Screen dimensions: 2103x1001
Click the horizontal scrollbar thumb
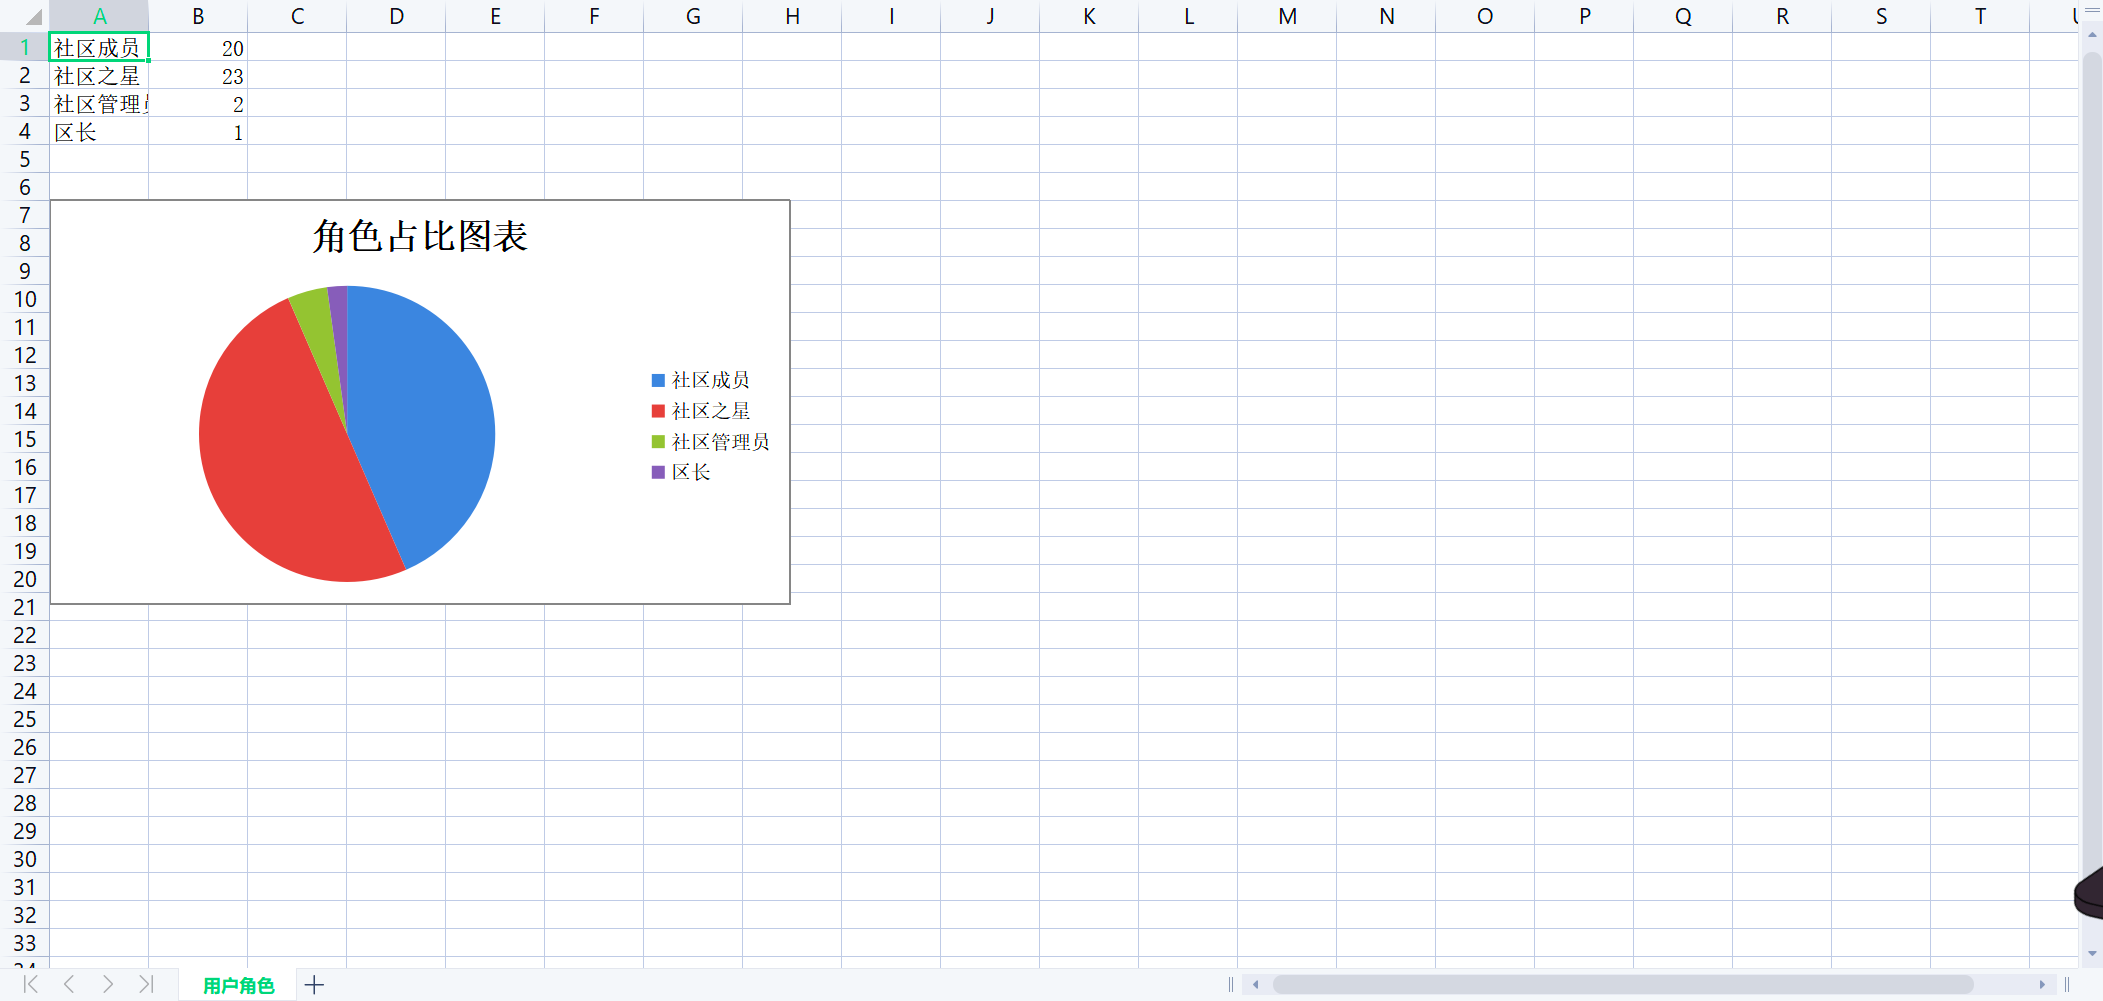point(1622,985)
